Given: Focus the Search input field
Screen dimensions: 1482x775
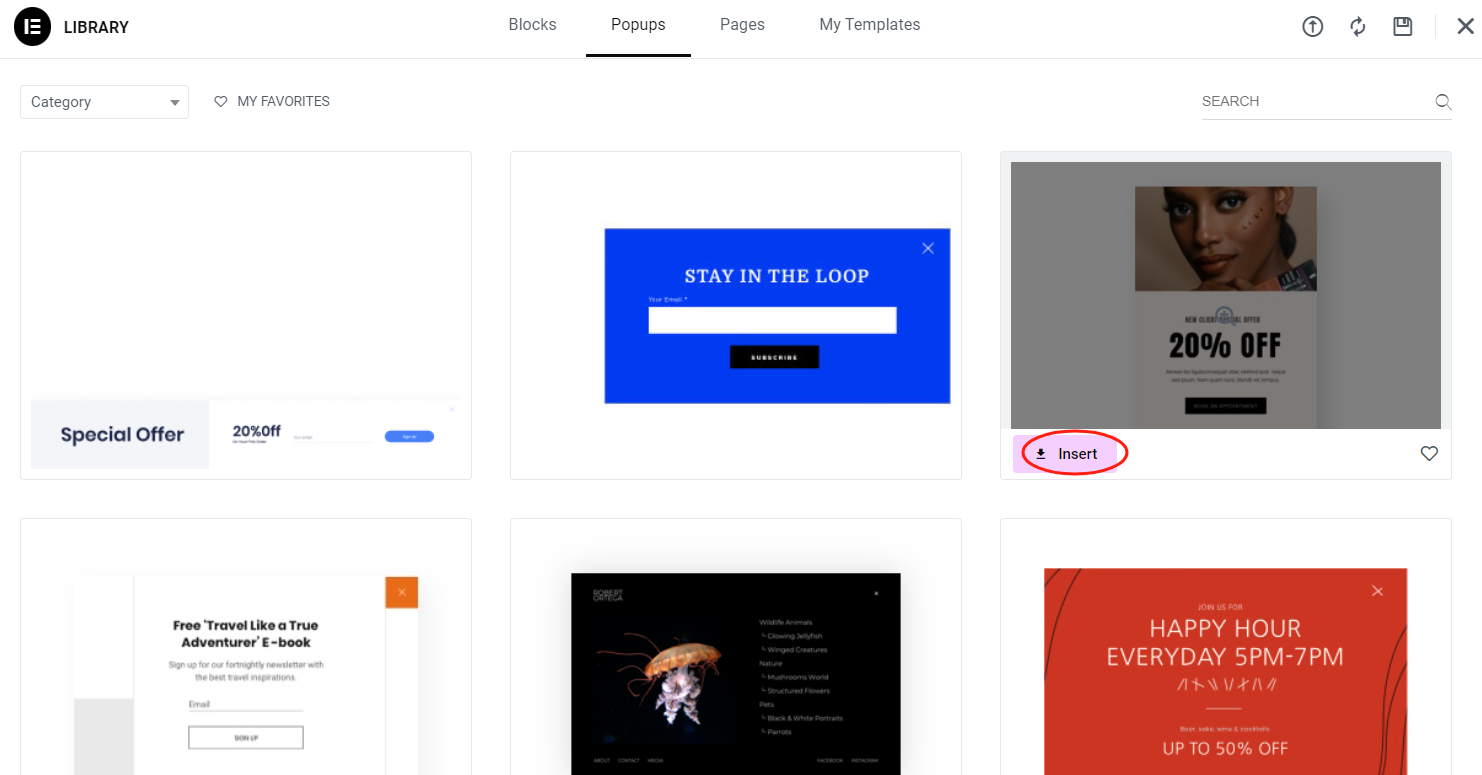Looking at the screenshot, I should [x=1315, y=101].
